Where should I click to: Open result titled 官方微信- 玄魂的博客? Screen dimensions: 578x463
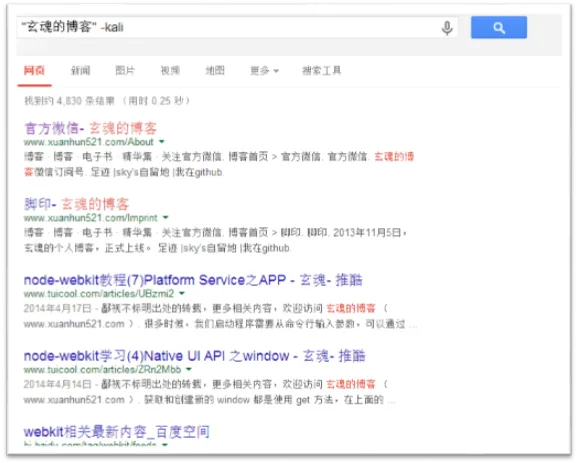pos(91,128)
